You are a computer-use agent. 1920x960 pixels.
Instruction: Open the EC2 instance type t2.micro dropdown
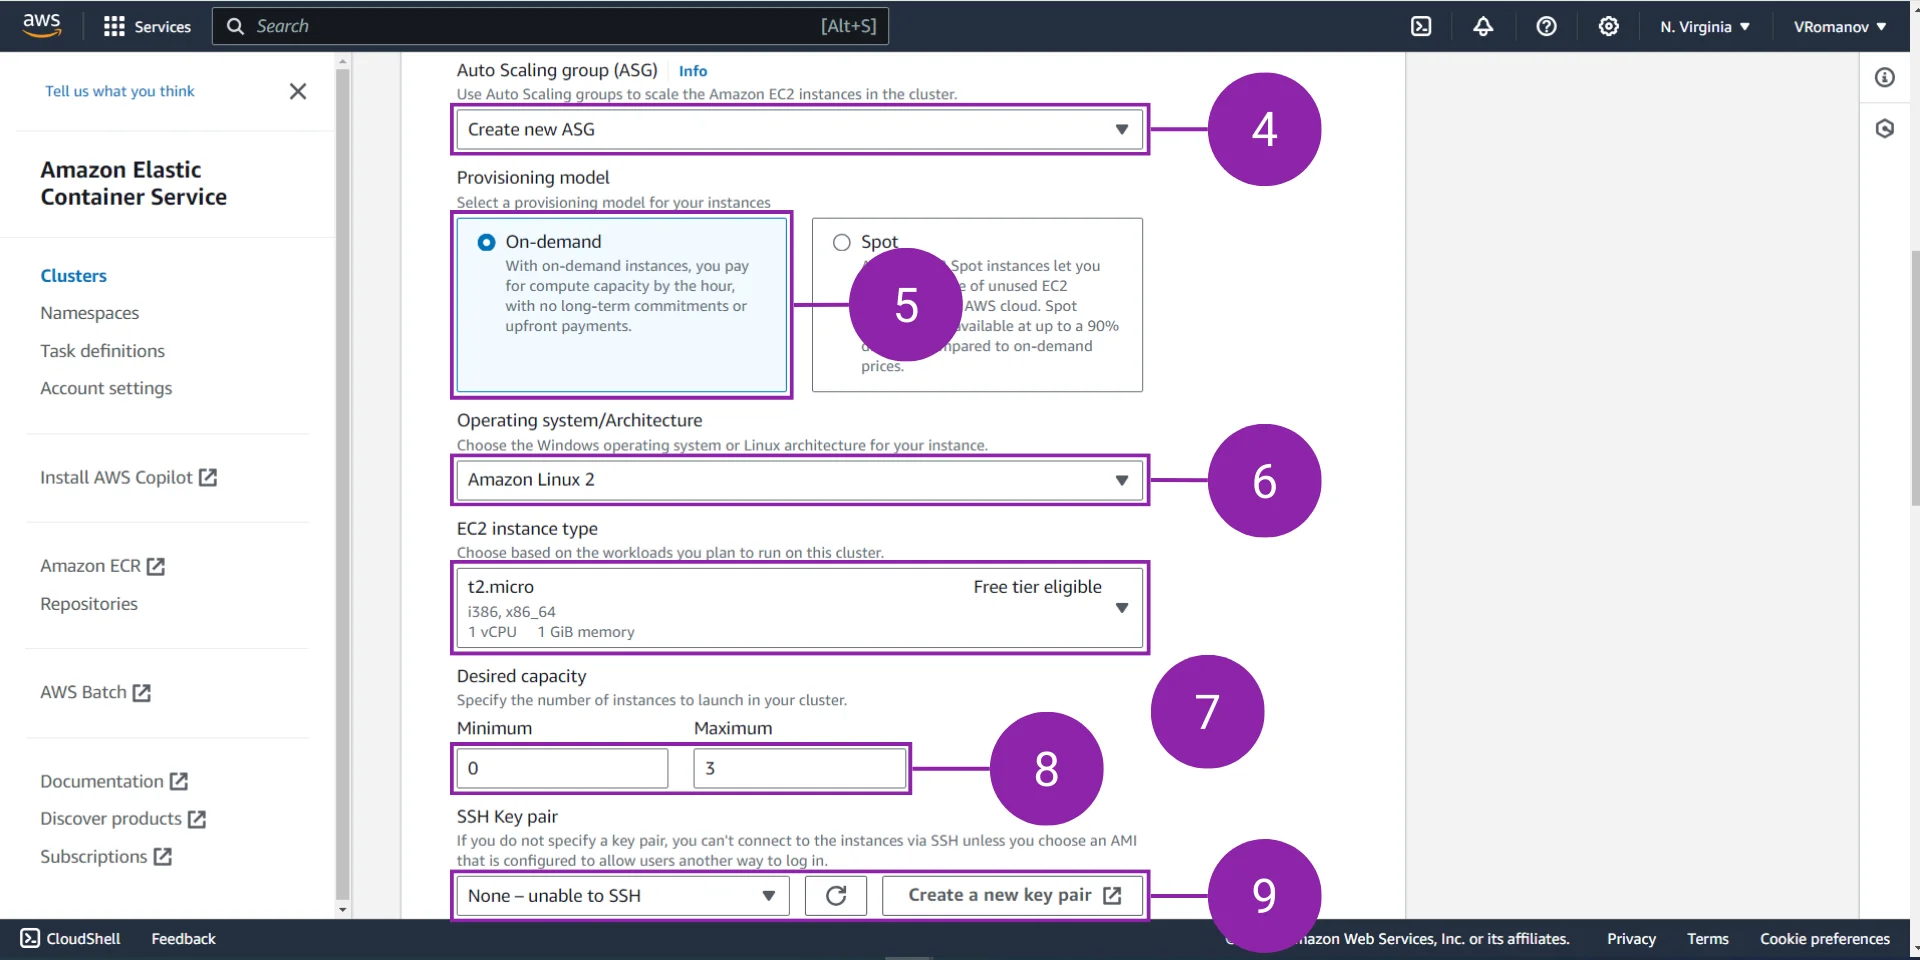tap(799, 608)
